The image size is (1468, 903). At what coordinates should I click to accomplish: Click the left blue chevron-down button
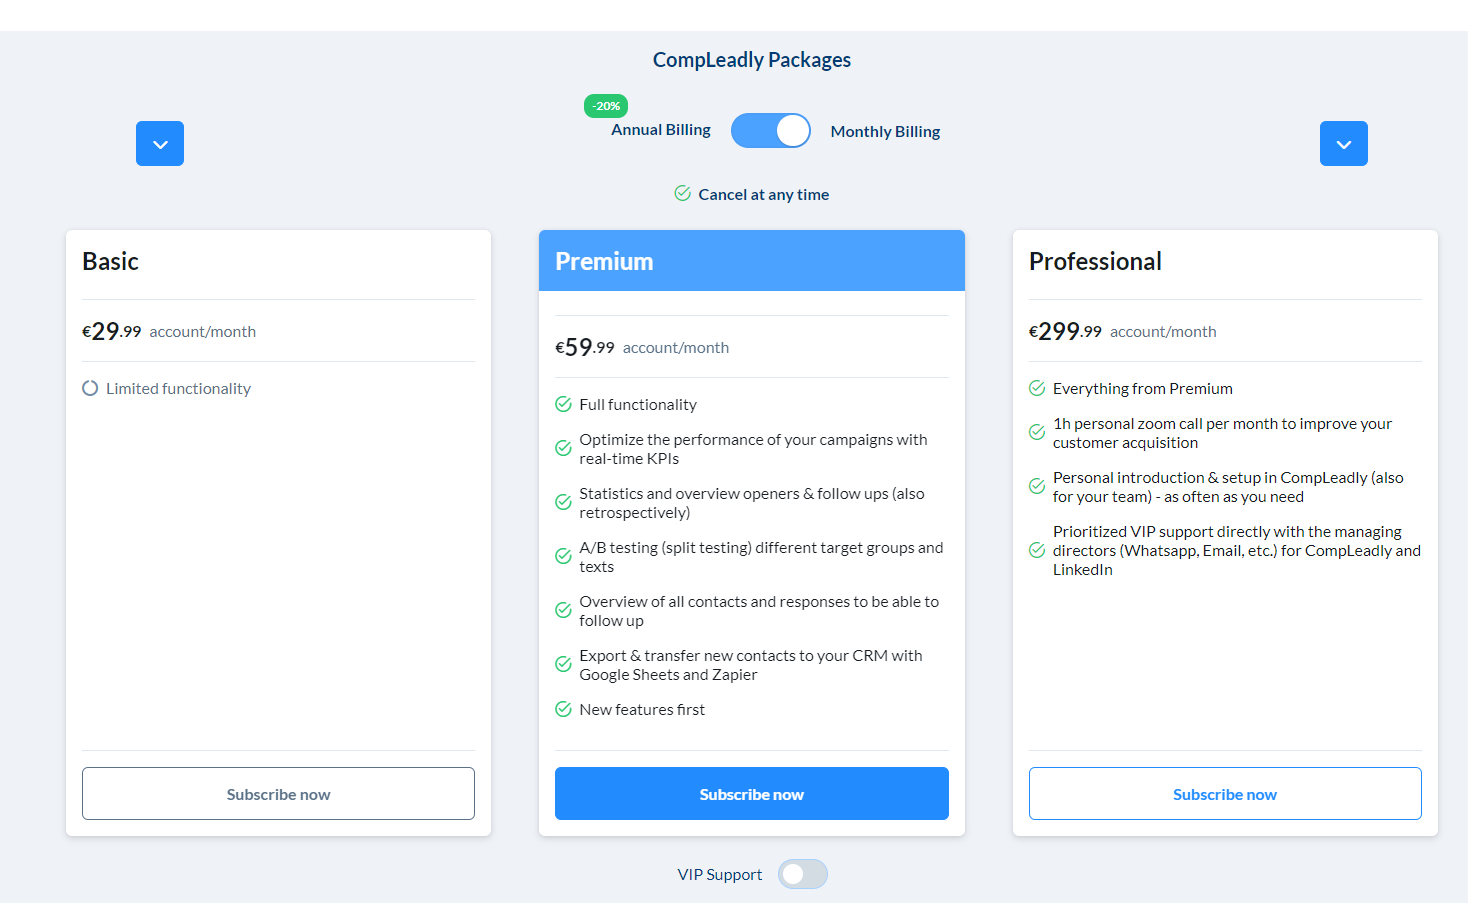(160, 144)
